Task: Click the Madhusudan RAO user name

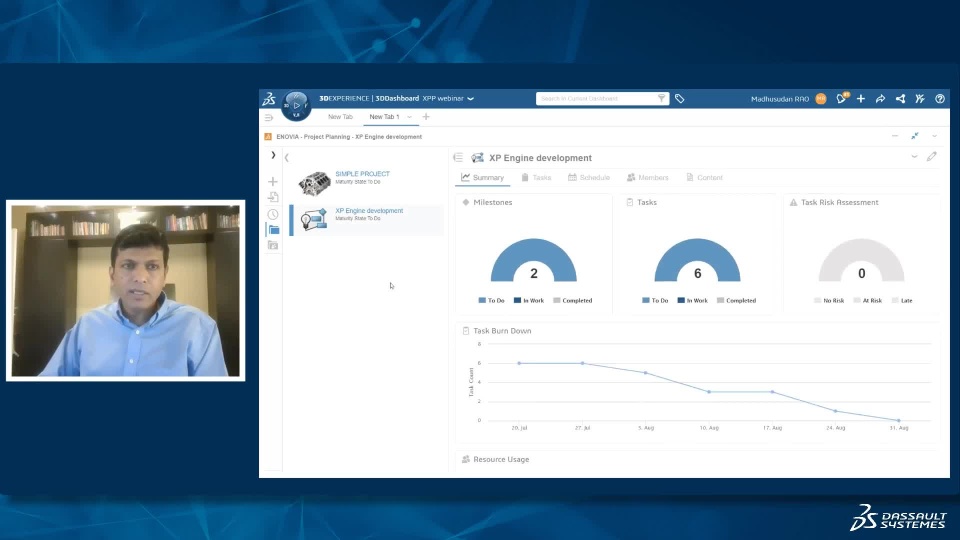Action: point(780,99)
